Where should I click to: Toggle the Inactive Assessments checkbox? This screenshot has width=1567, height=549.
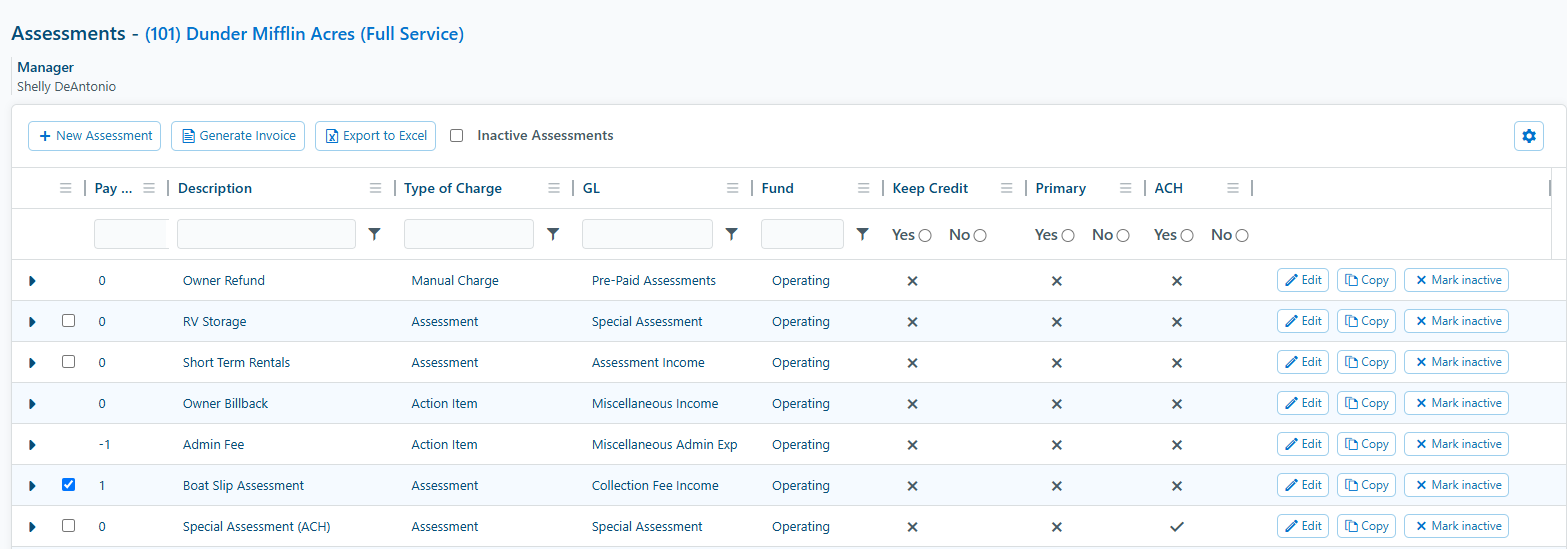[457, 136]
